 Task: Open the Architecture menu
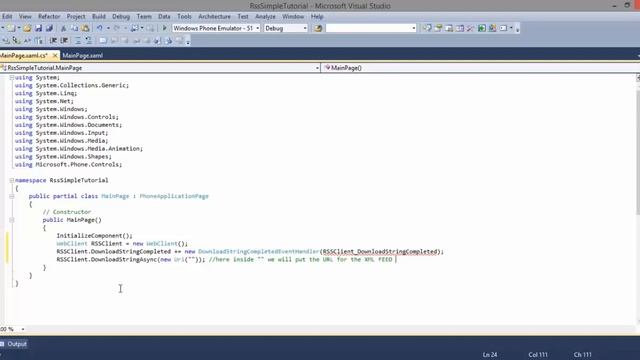point(214,16)
